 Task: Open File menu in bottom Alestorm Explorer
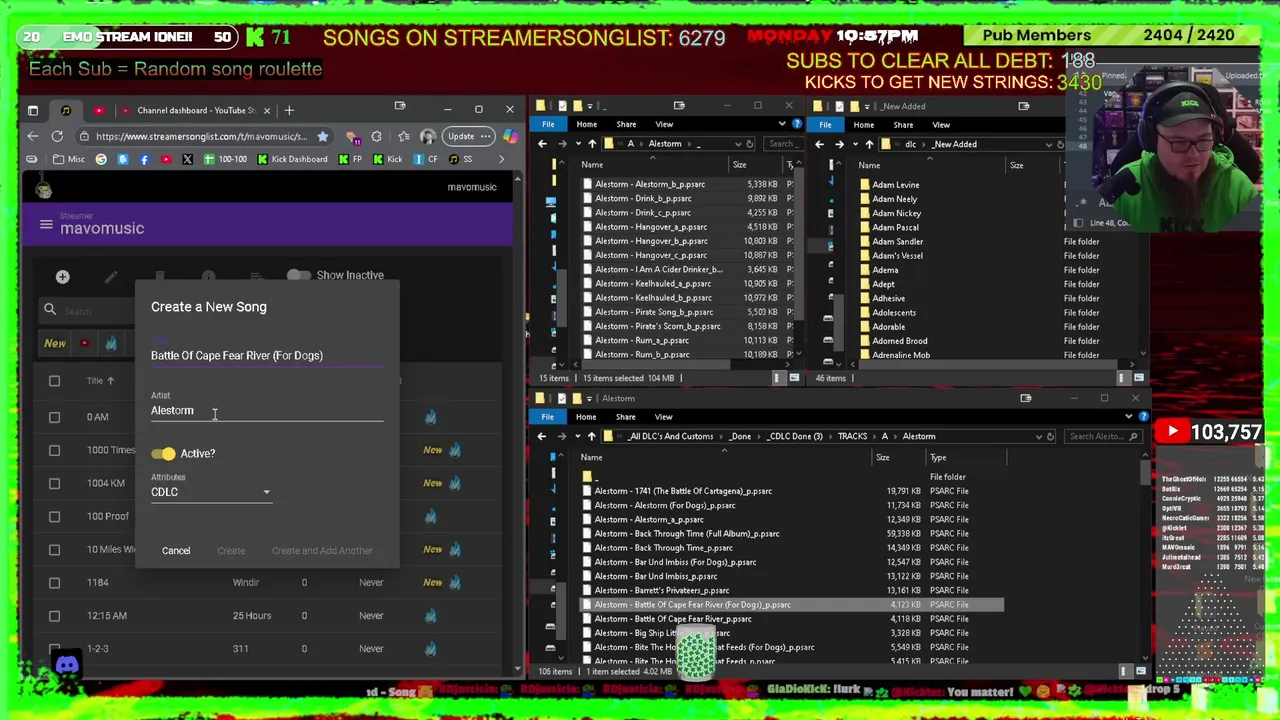[x=547, y=417]
